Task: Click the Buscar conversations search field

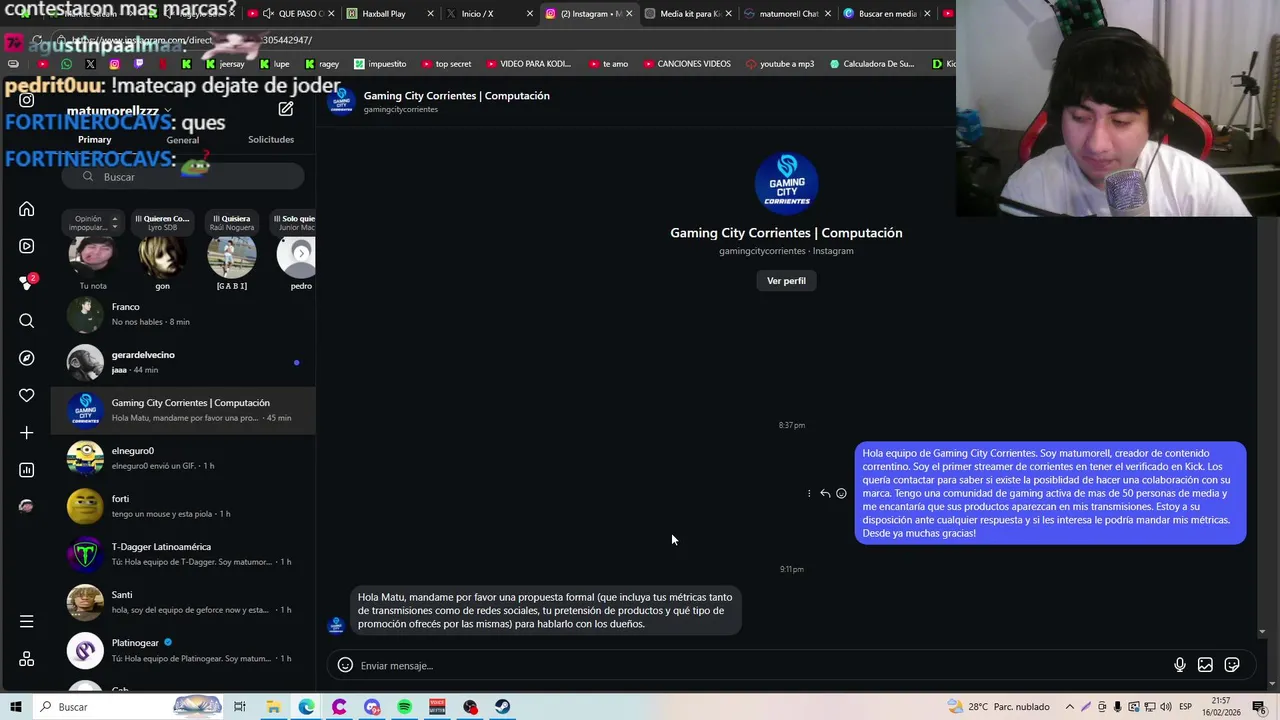Action: [x=183, y=177]
